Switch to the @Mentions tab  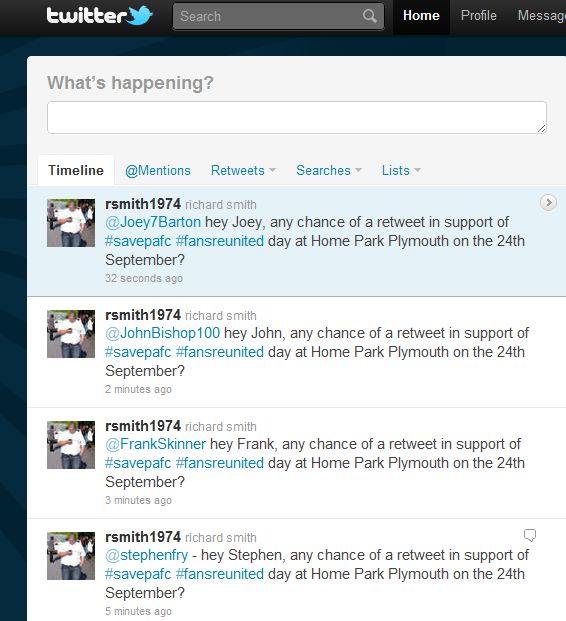point(158,170)
